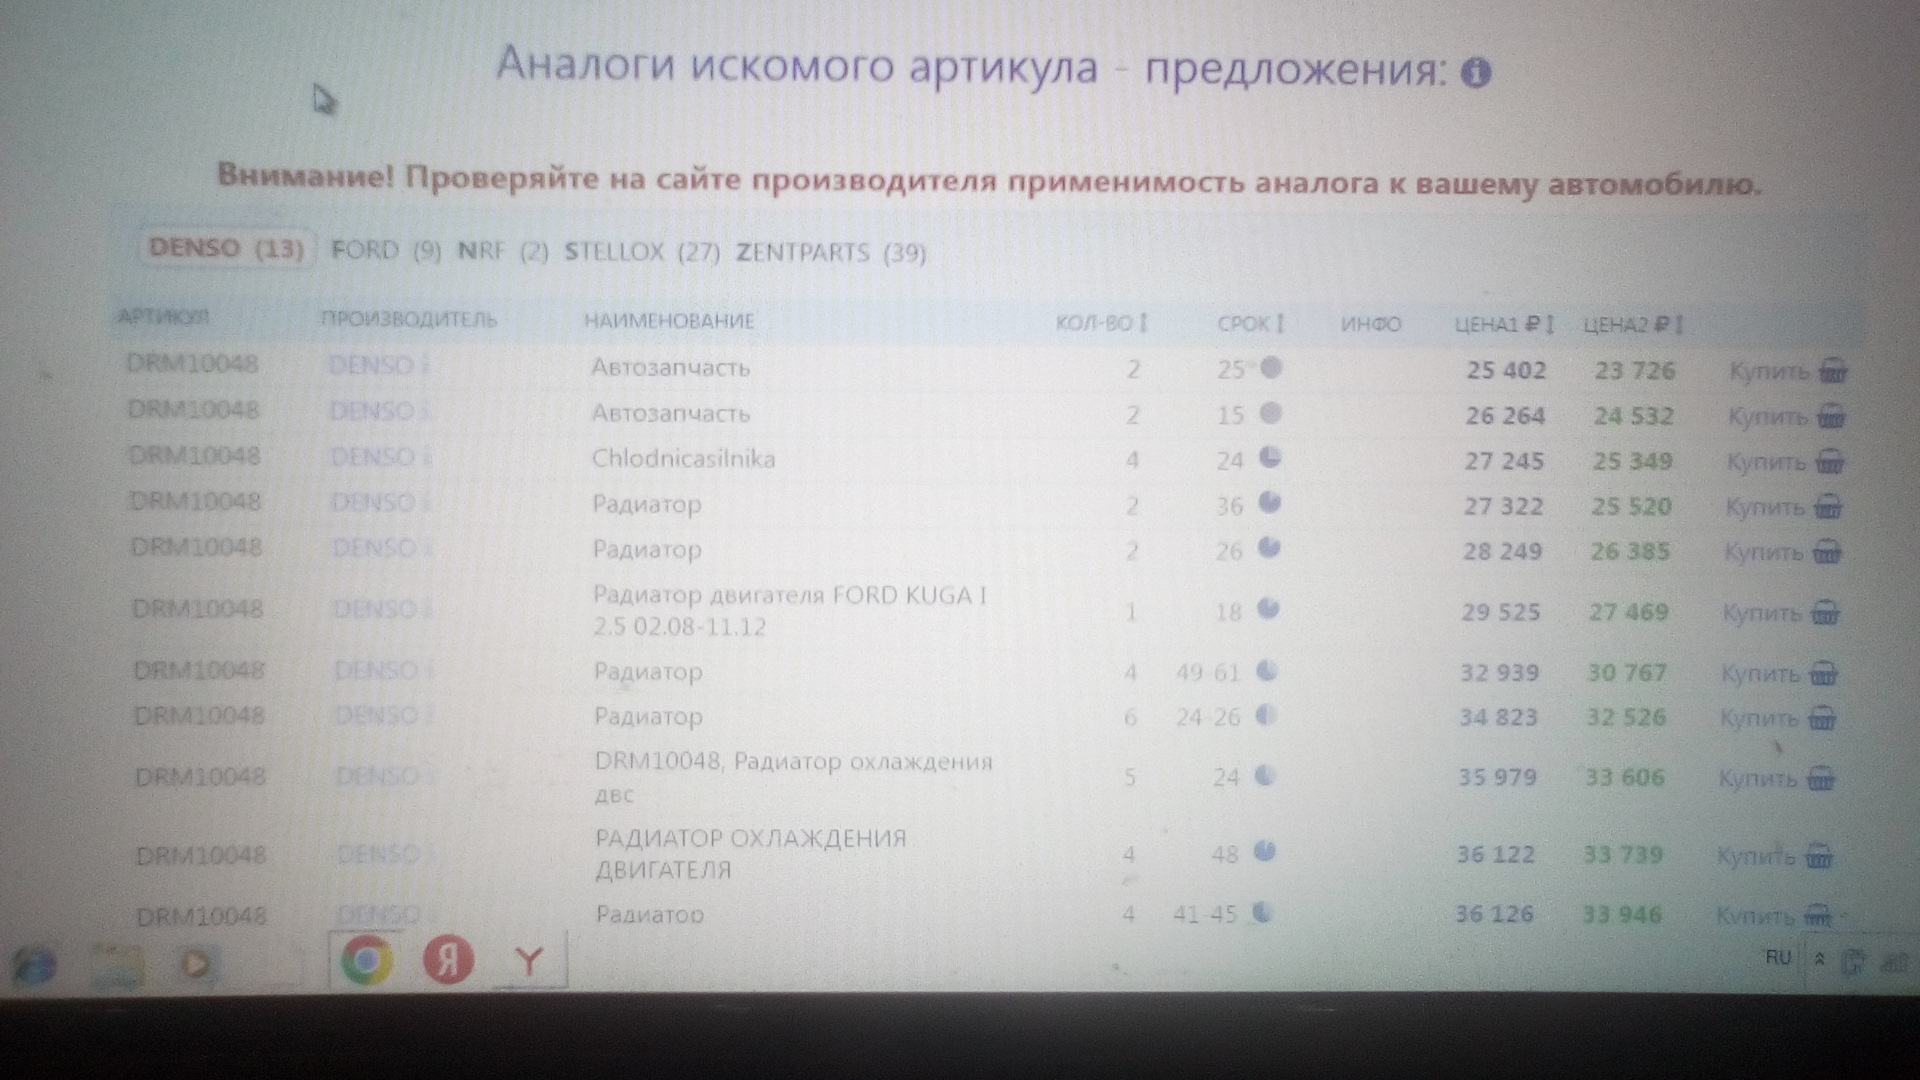Click delivery clock icon for 27 245 row
1920x1080 pixels.
click(1269, 458)
